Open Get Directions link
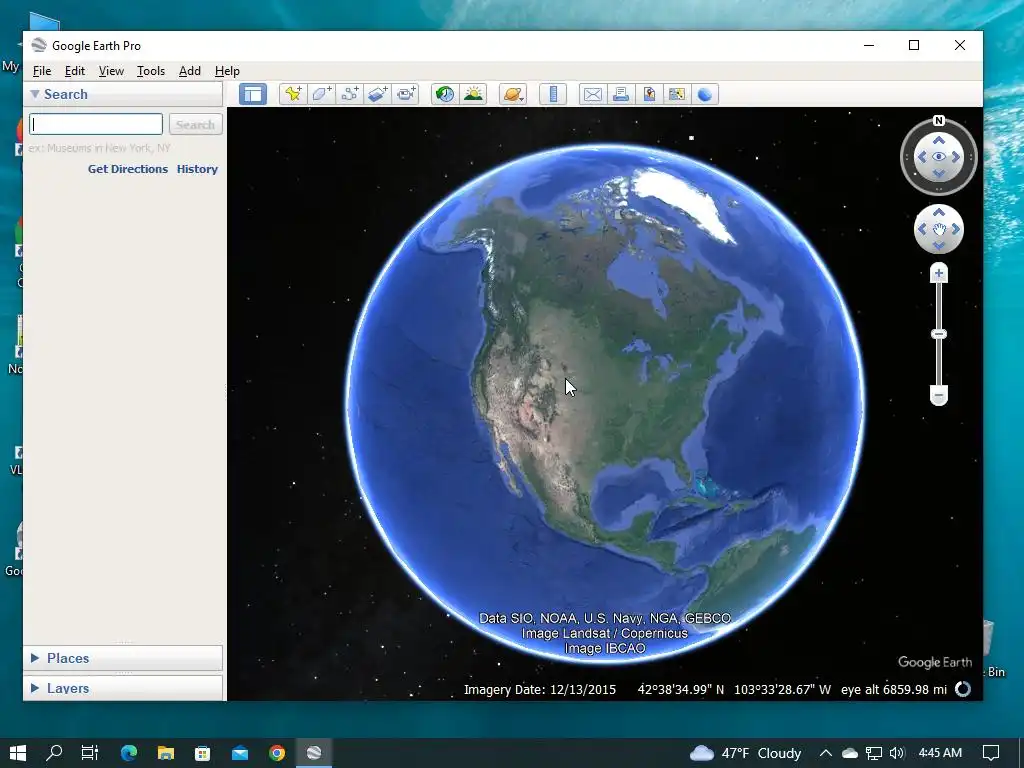Screen dimensions: 1024x768 (x=128, y=168)
